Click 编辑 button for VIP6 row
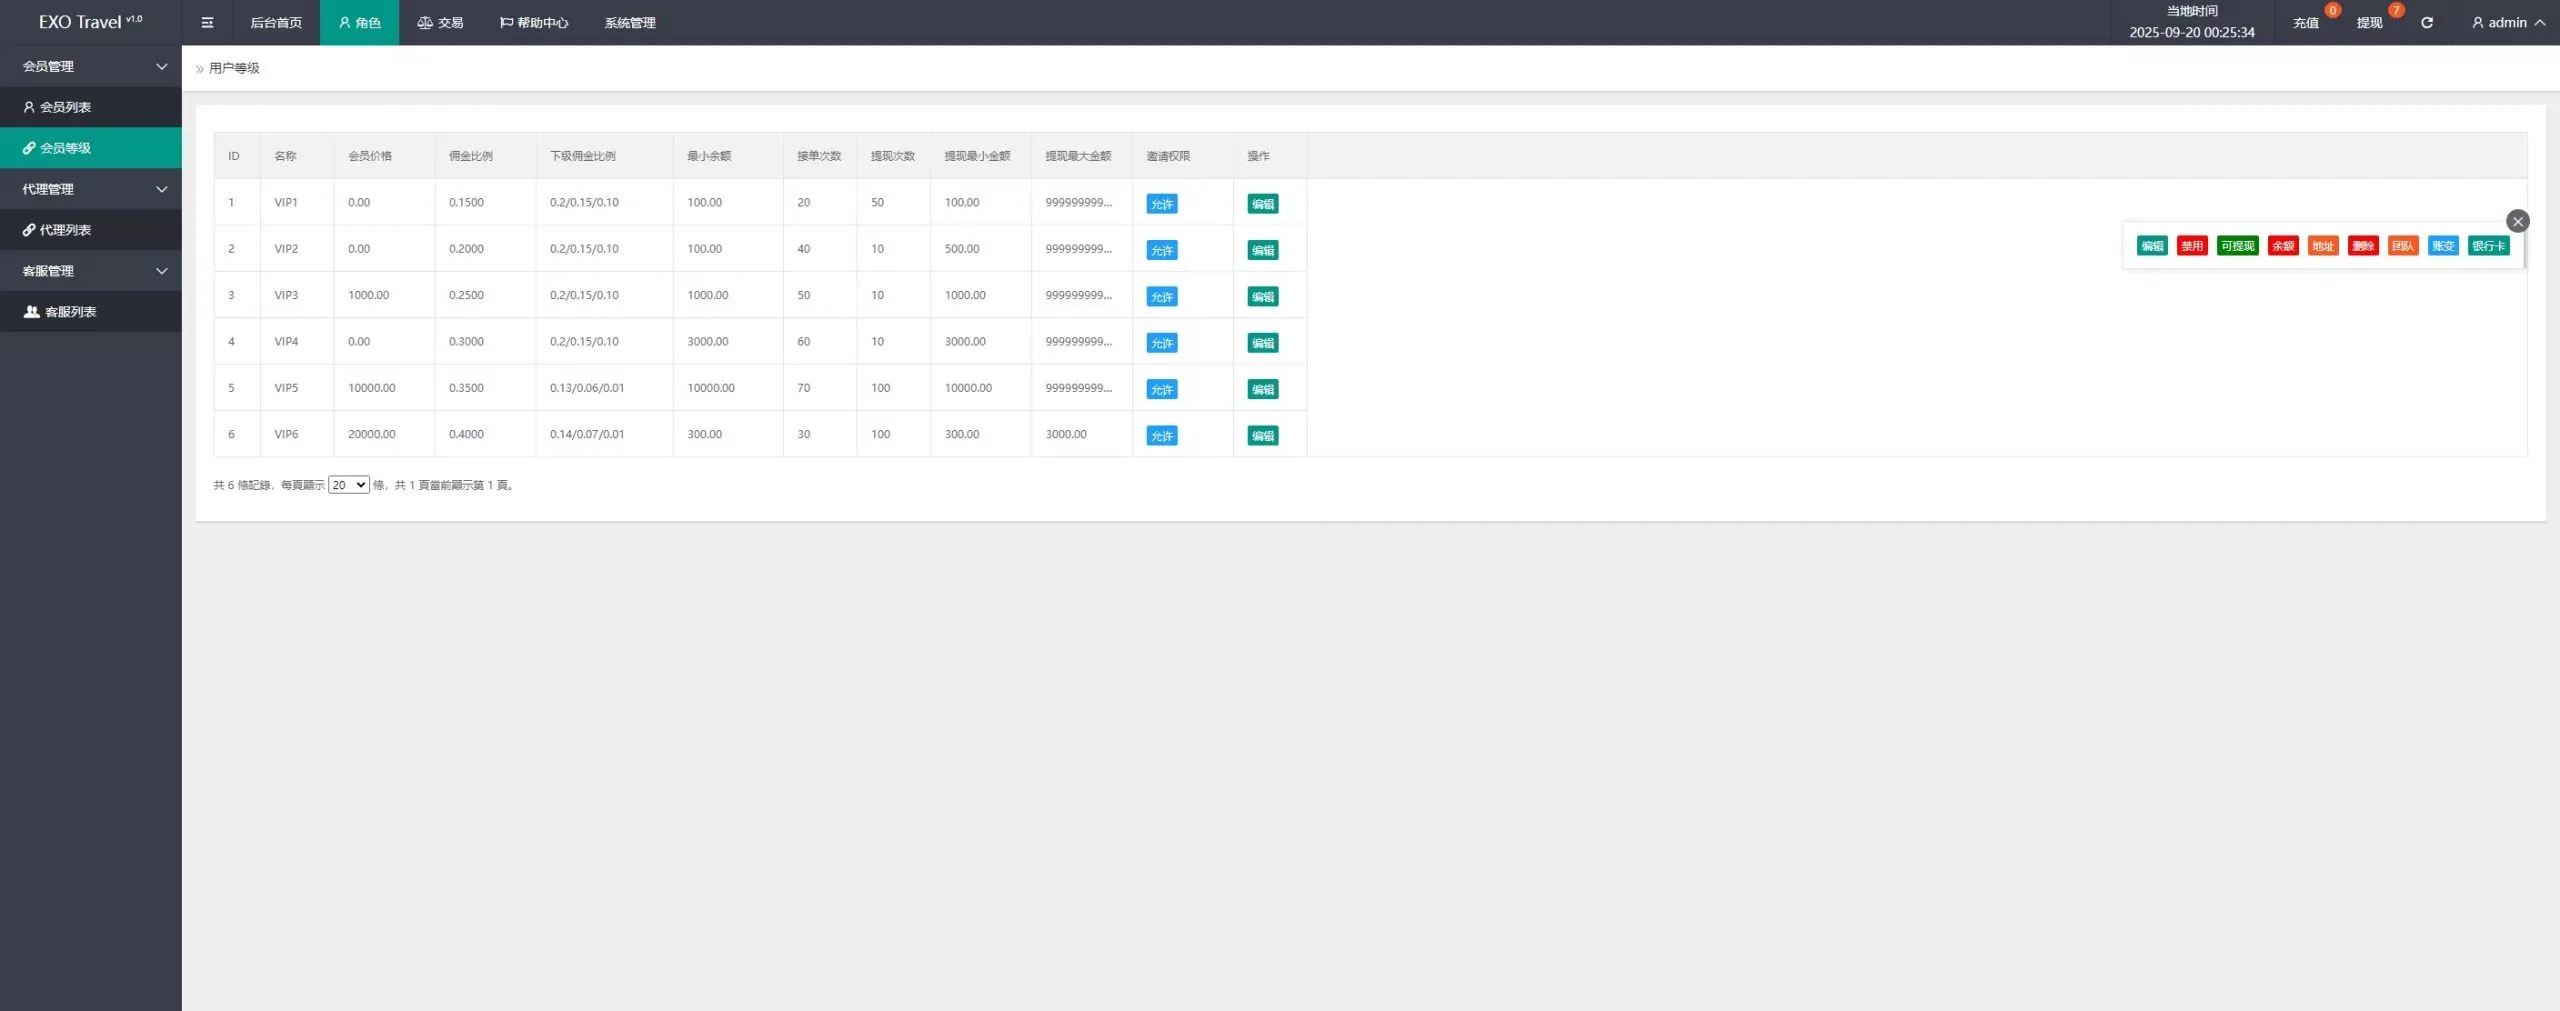The image size is (2560, 1011). click(x=1263, y=436)
